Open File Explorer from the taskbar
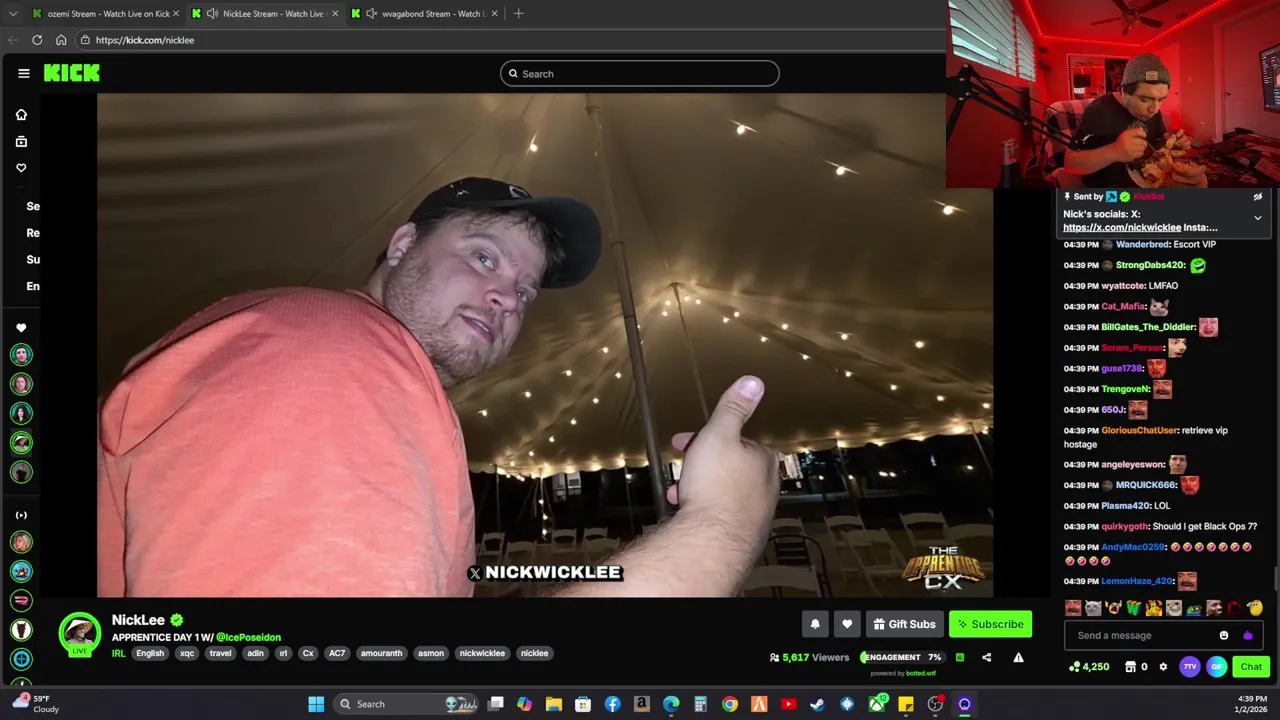The height and width of the screenshot is (720, 1280). point(554,704)
